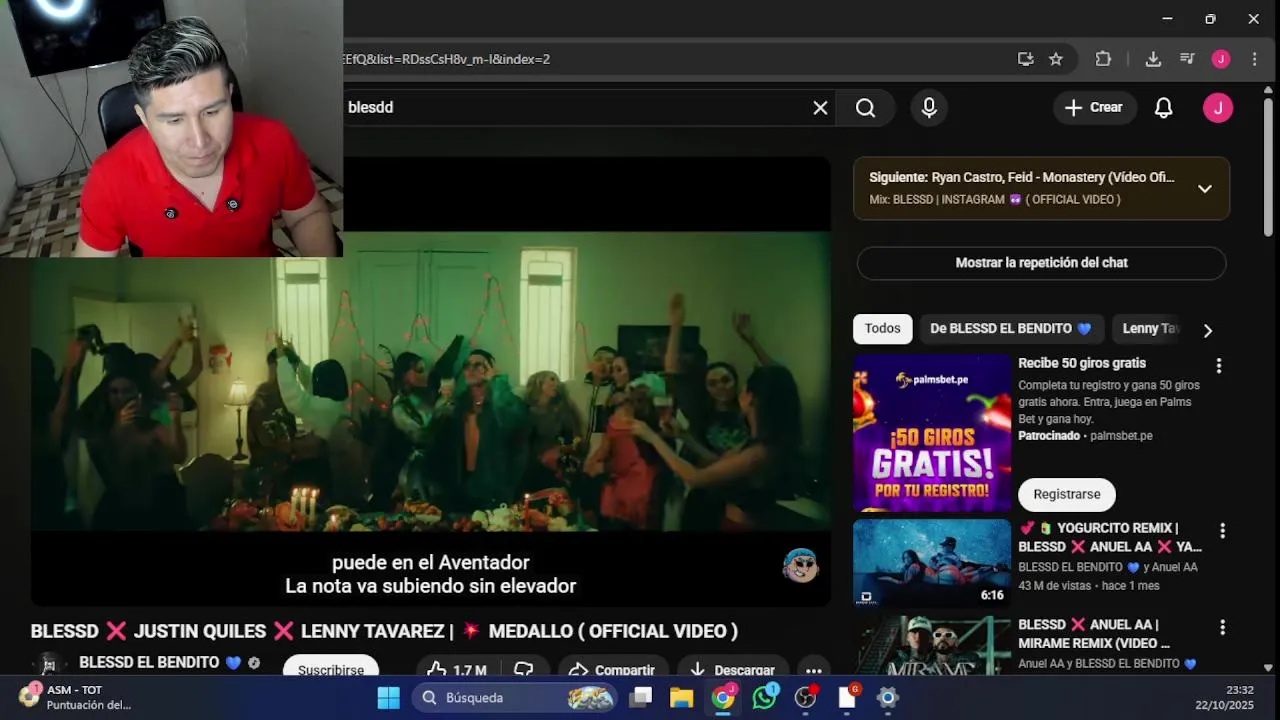Click the YOGURCITO REMIX video title

[1110, 537]
